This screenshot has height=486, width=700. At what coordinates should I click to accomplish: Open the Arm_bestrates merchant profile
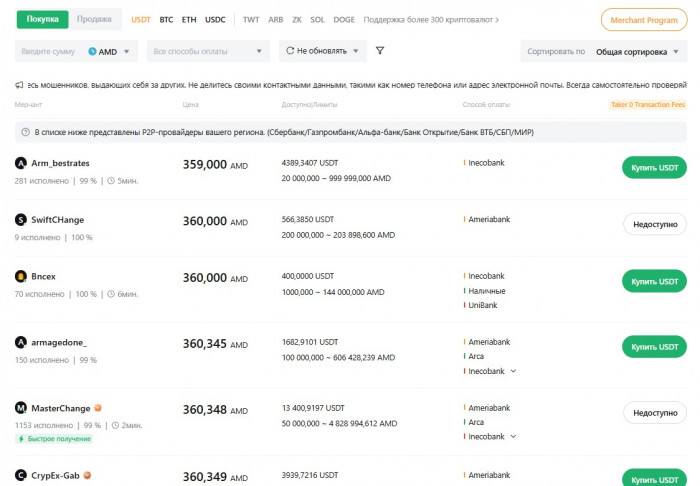60,163
